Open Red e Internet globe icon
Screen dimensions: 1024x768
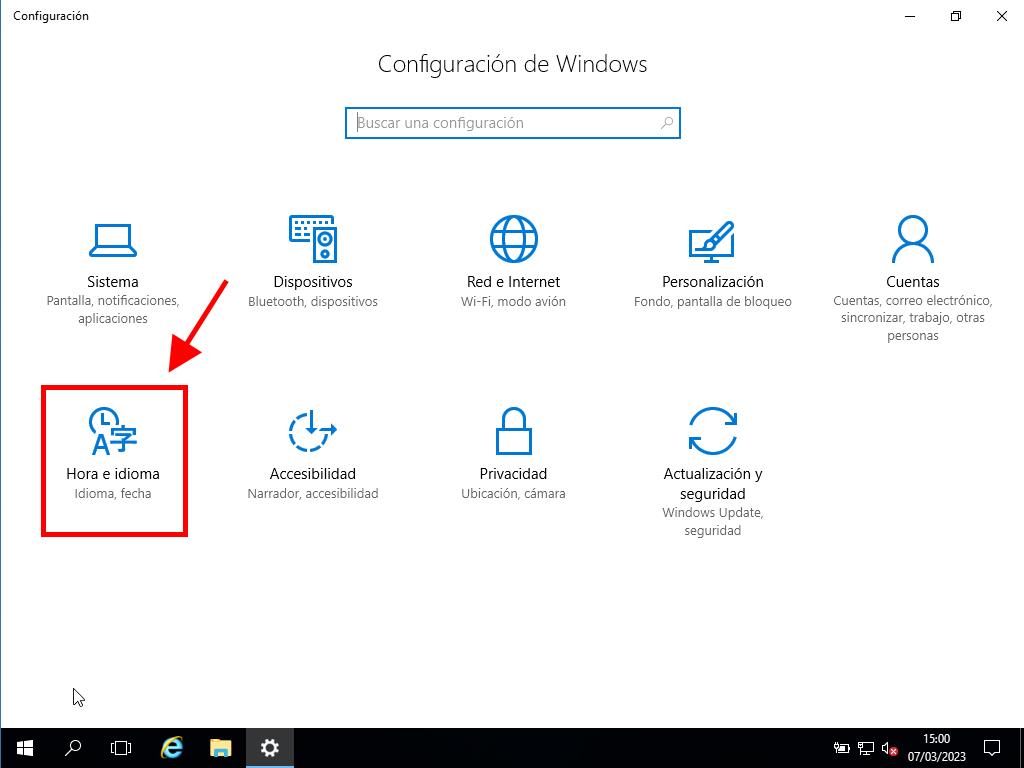[513, 239]
